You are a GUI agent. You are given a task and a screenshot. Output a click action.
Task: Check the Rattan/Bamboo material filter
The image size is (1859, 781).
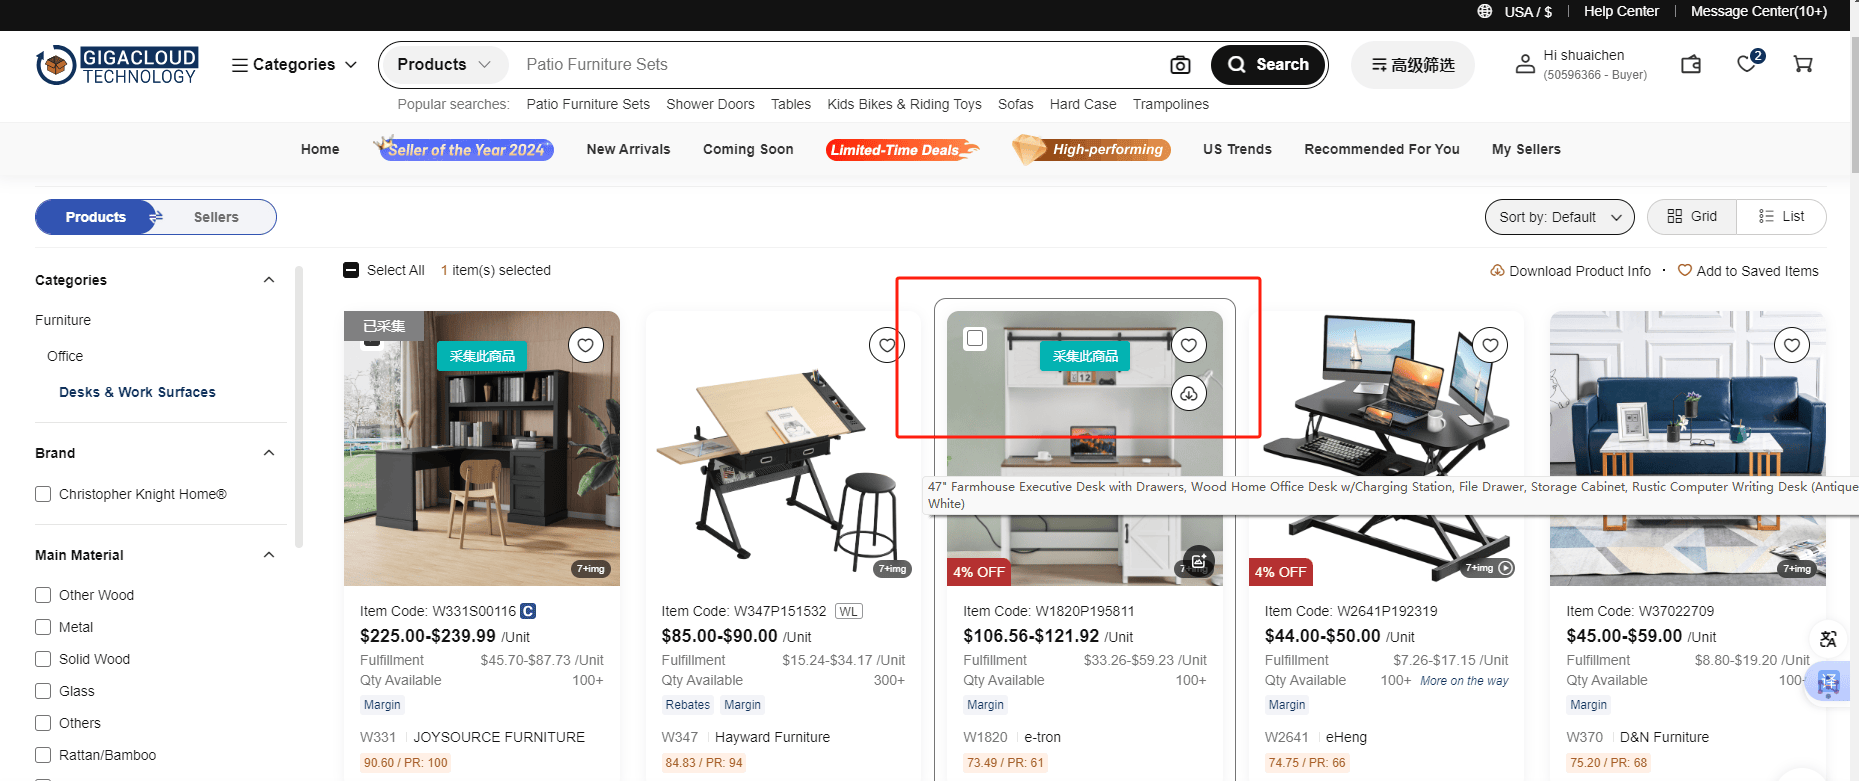[x=43, y=755]
